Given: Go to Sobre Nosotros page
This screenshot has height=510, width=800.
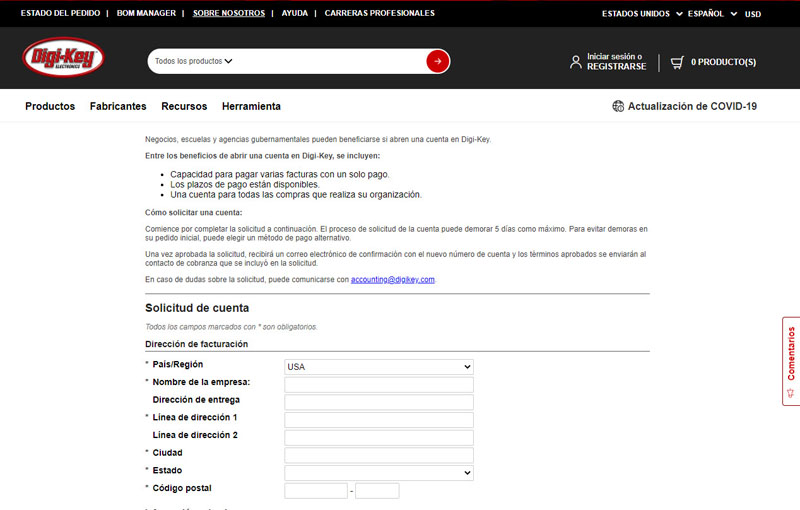Looking at the screenshot, I should click(229, 14).
